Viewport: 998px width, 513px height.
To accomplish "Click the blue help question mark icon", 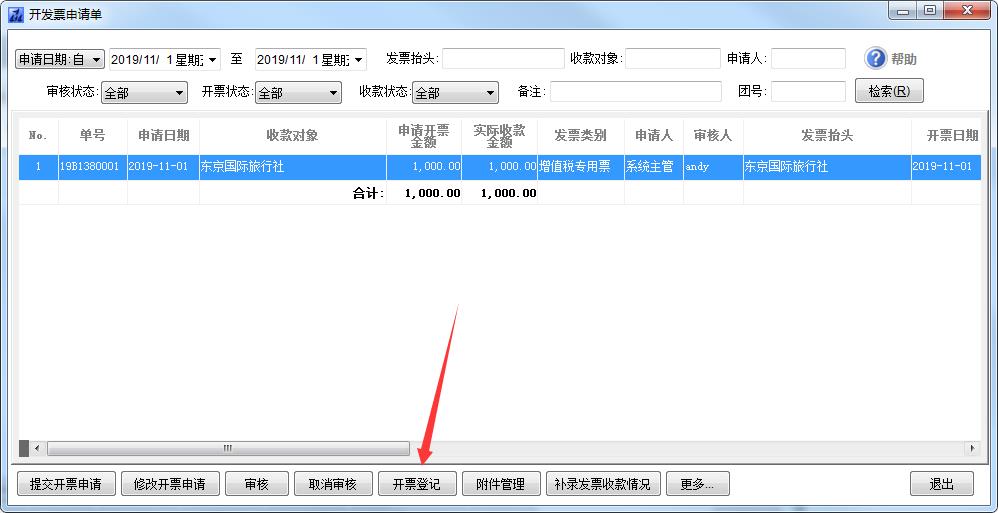I will click(x=876, y=59).
